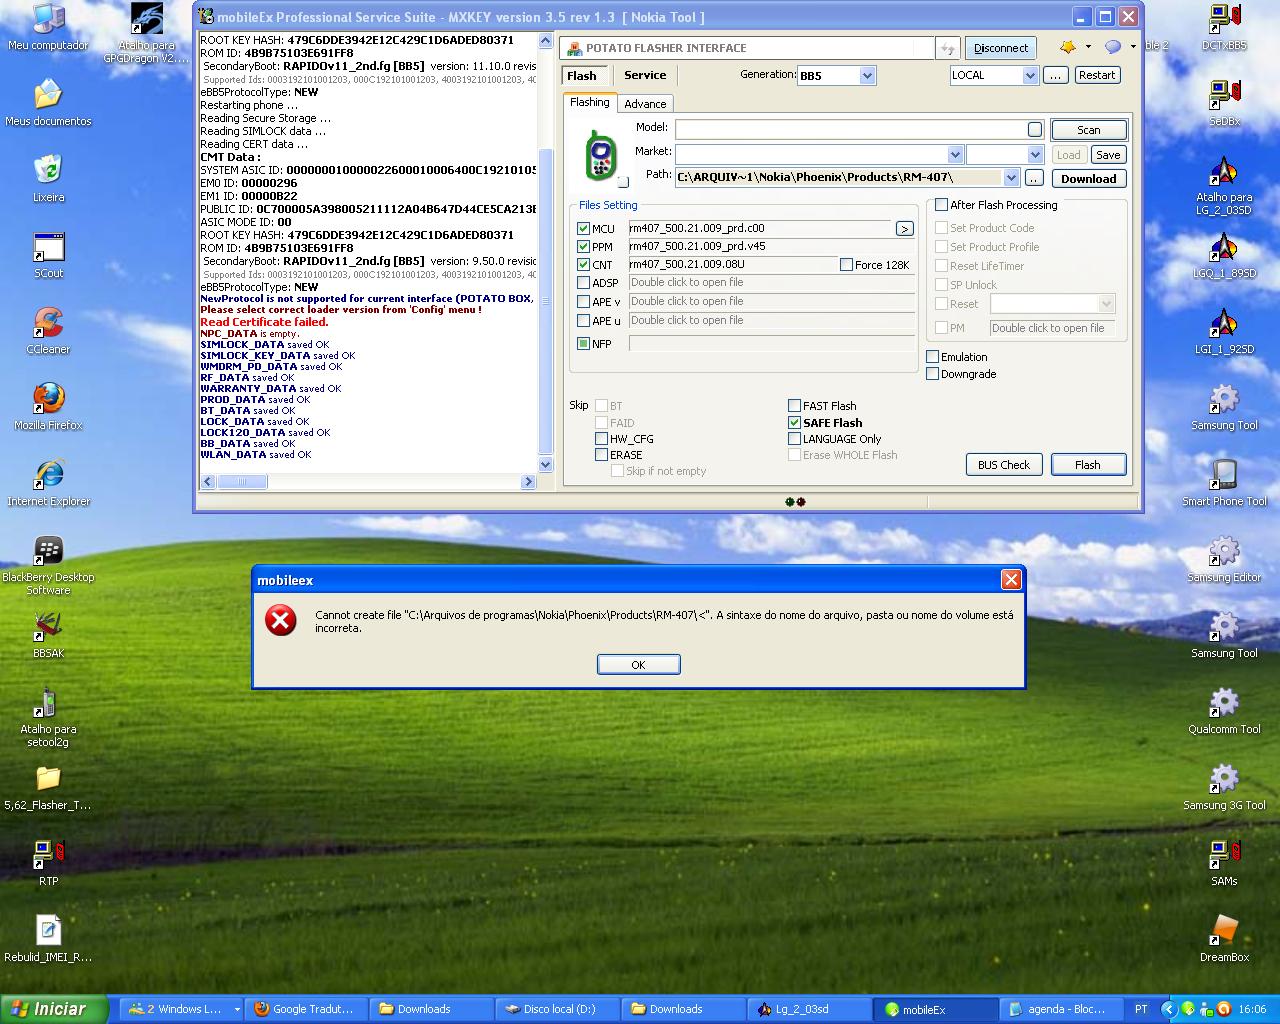Open Market dropdown list
1280x1024 pixels.
point(955,155)
